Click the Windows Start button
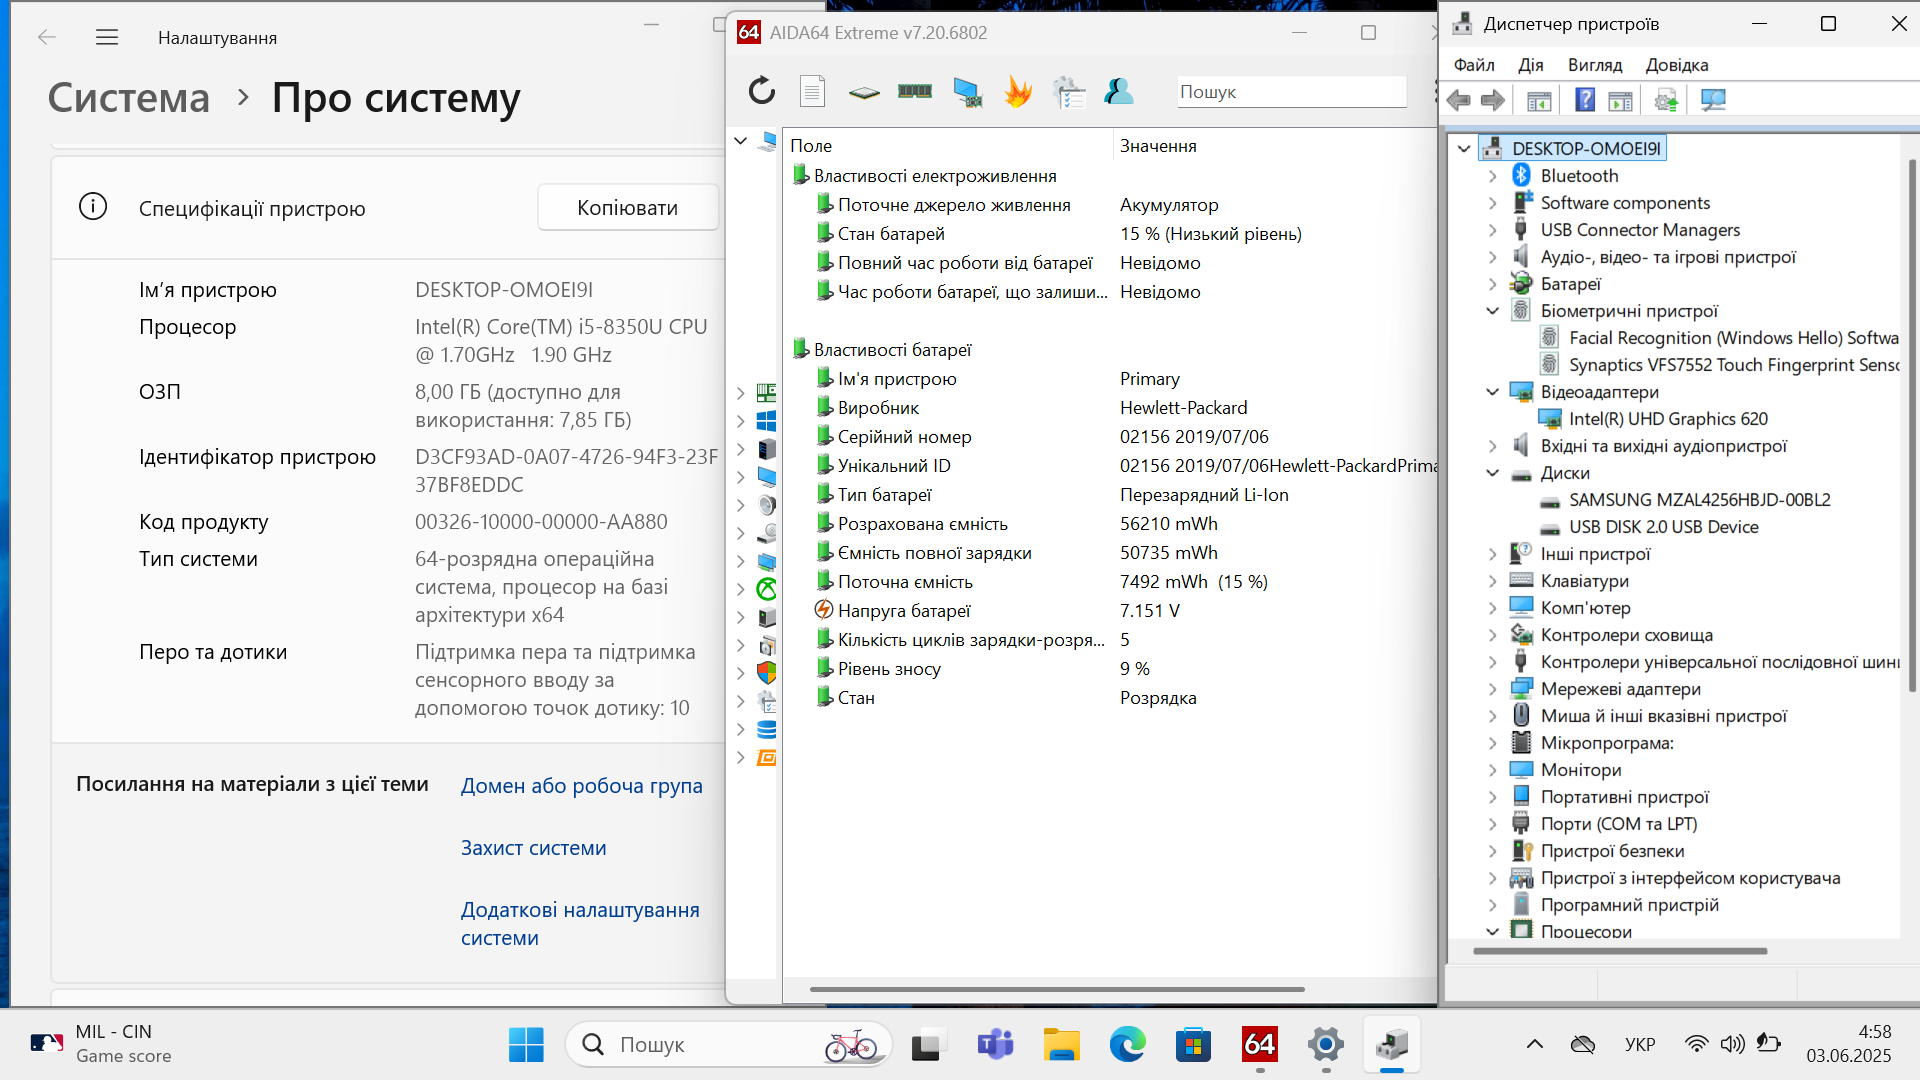The image size is (1920, 1080). pyautogui.click(x=526, y=1045)
